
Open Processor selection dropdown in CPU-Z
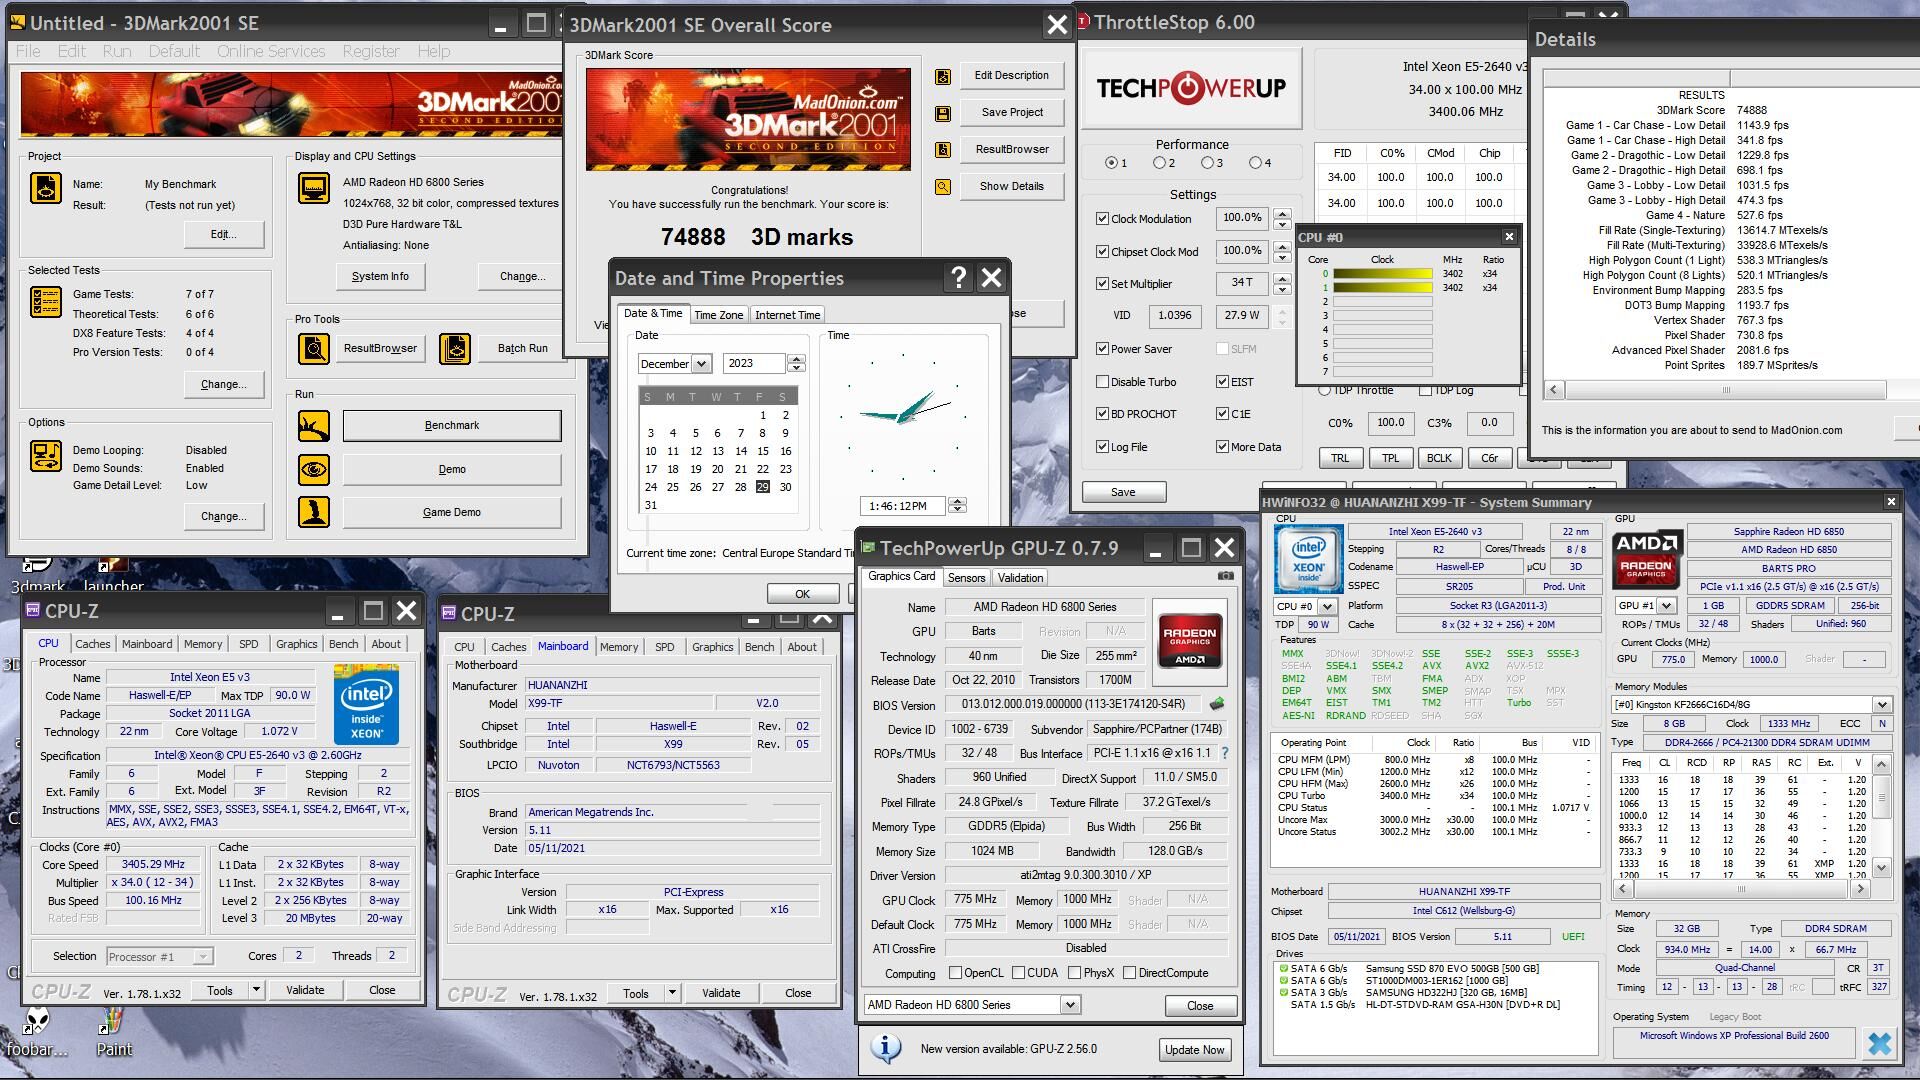point(202,957)
